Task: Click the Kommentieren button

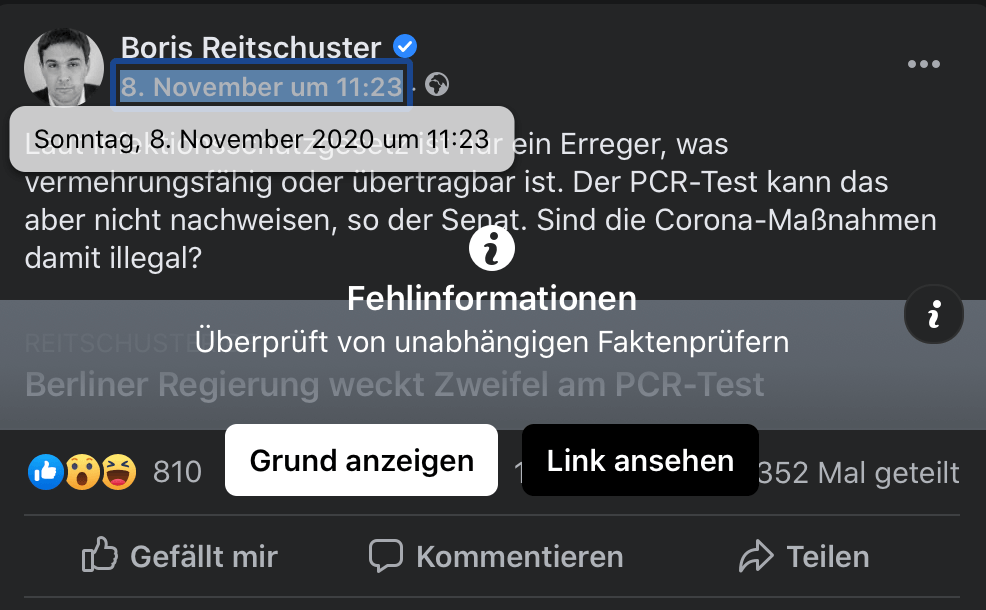Action: click(495, 556)
